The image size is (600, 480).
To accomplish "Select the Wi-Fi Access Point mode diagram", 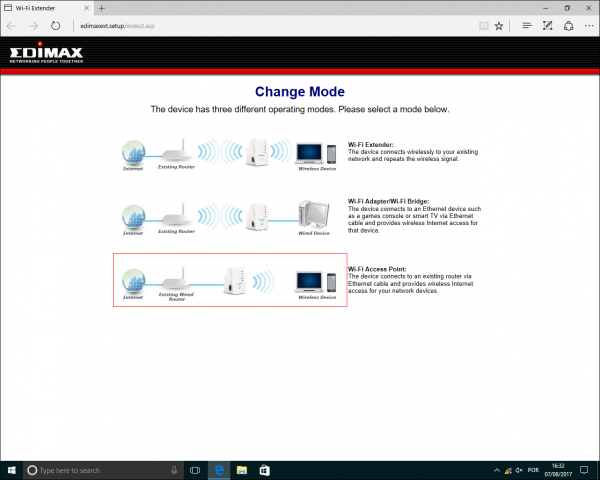I will click(230, 280).
